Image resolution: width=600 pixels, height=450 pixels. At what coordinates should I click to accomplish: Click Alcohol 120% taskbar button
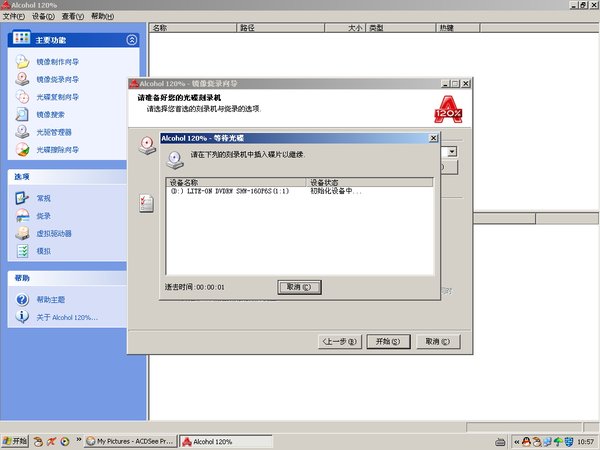226,441
